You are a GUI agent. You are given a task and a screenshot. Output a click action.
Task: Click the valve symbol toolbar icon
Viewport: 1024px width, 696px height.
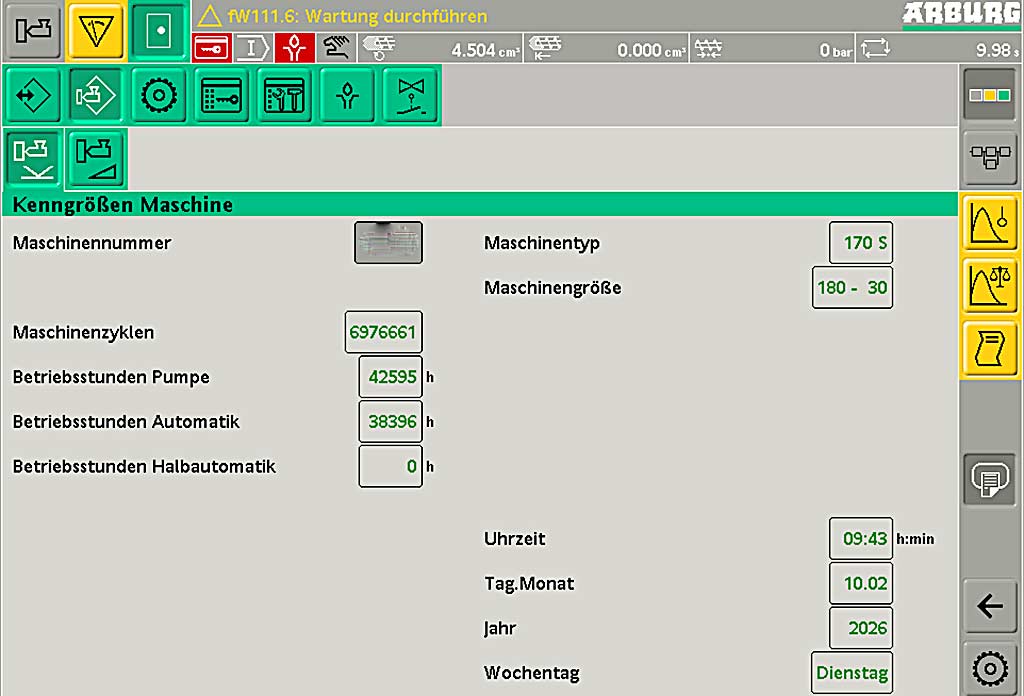pyautogui.click(x=410, y=96)
